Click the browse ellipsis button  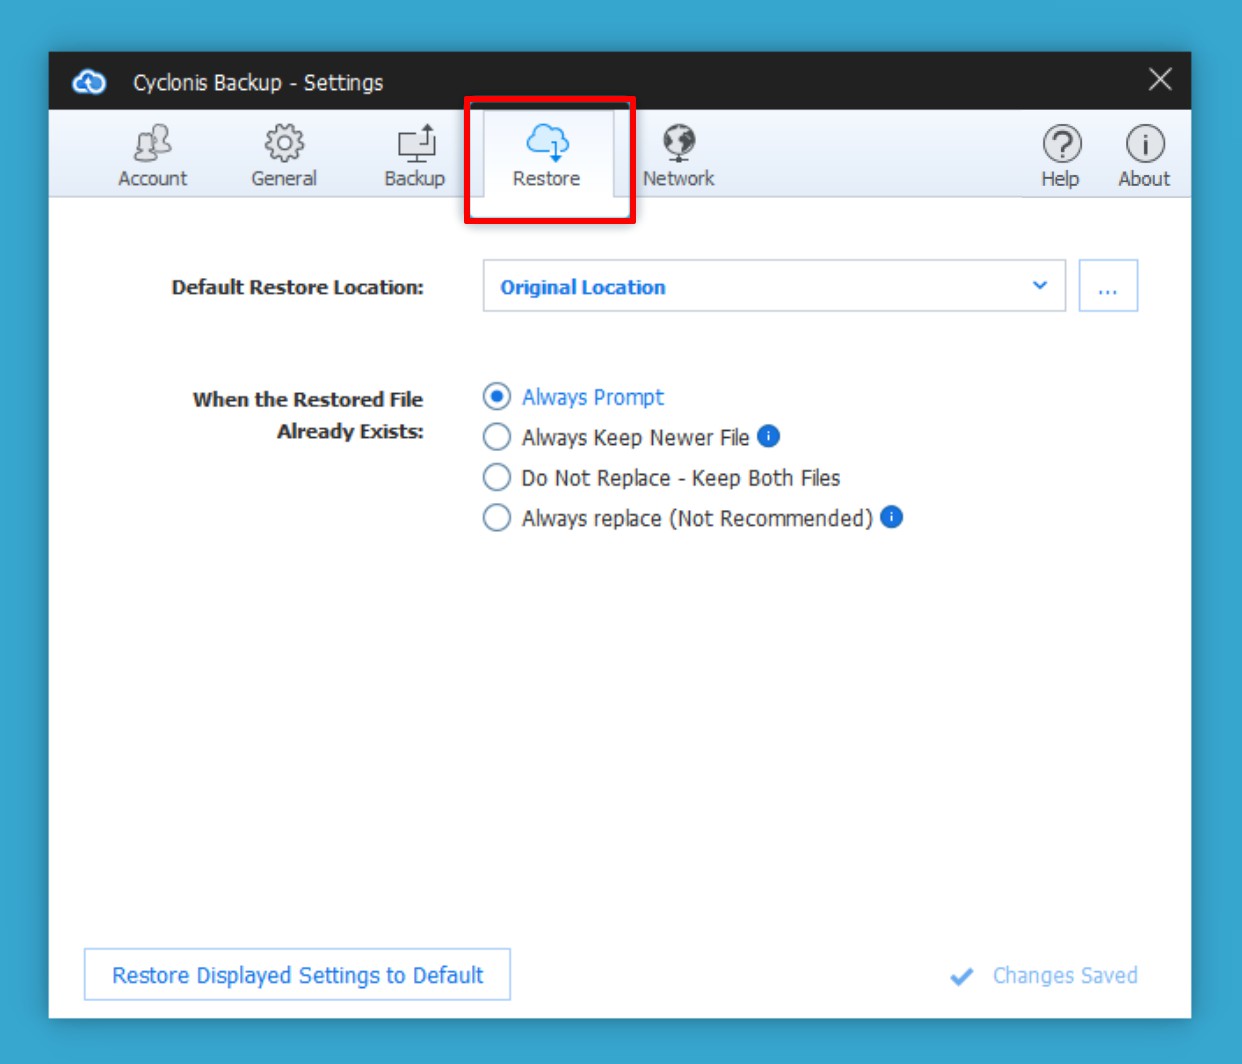[x=1108, y=287]
